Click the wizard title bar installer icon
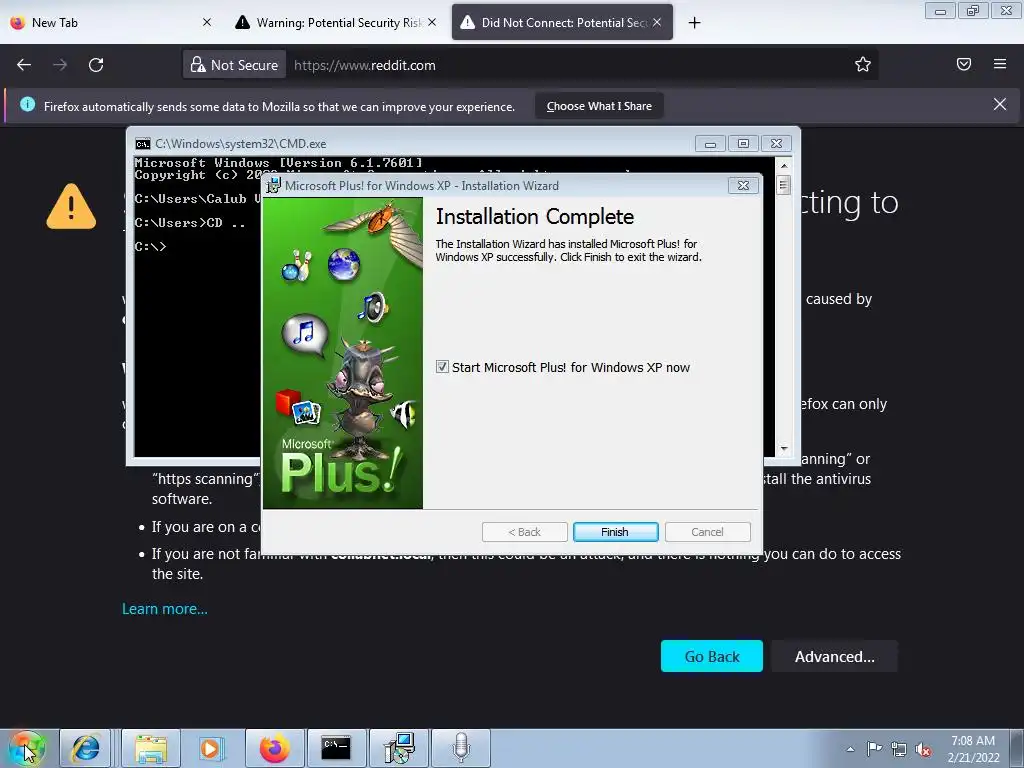Viewport: 1024px width, 768px height. (x=273, y=185)
